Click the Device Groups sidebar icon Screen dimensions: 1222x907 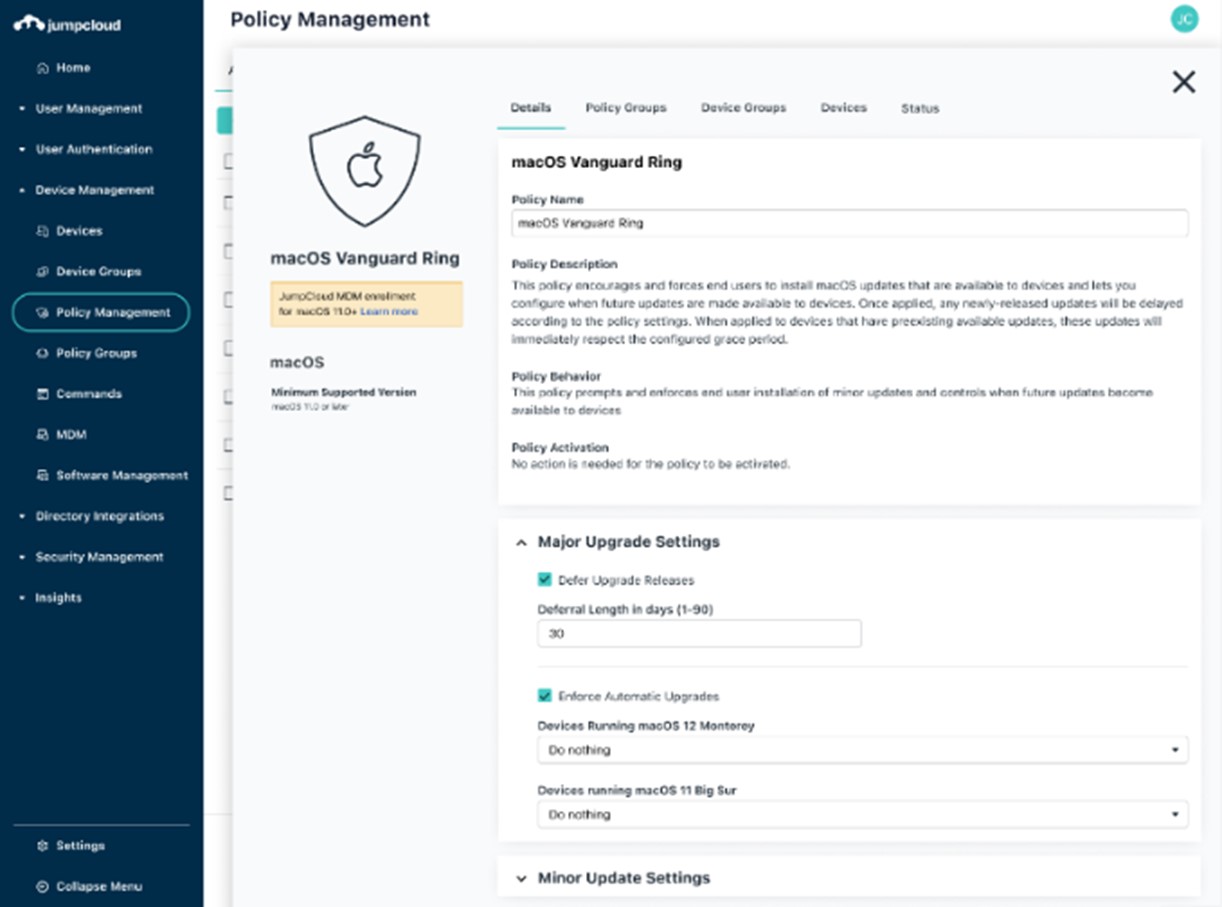42,272
